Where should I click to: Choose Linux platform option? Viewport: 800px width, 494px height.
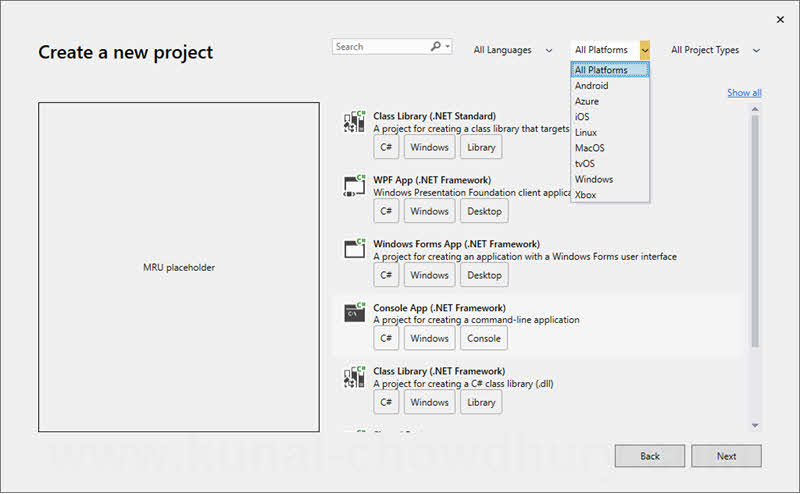[x=610, y=132]
